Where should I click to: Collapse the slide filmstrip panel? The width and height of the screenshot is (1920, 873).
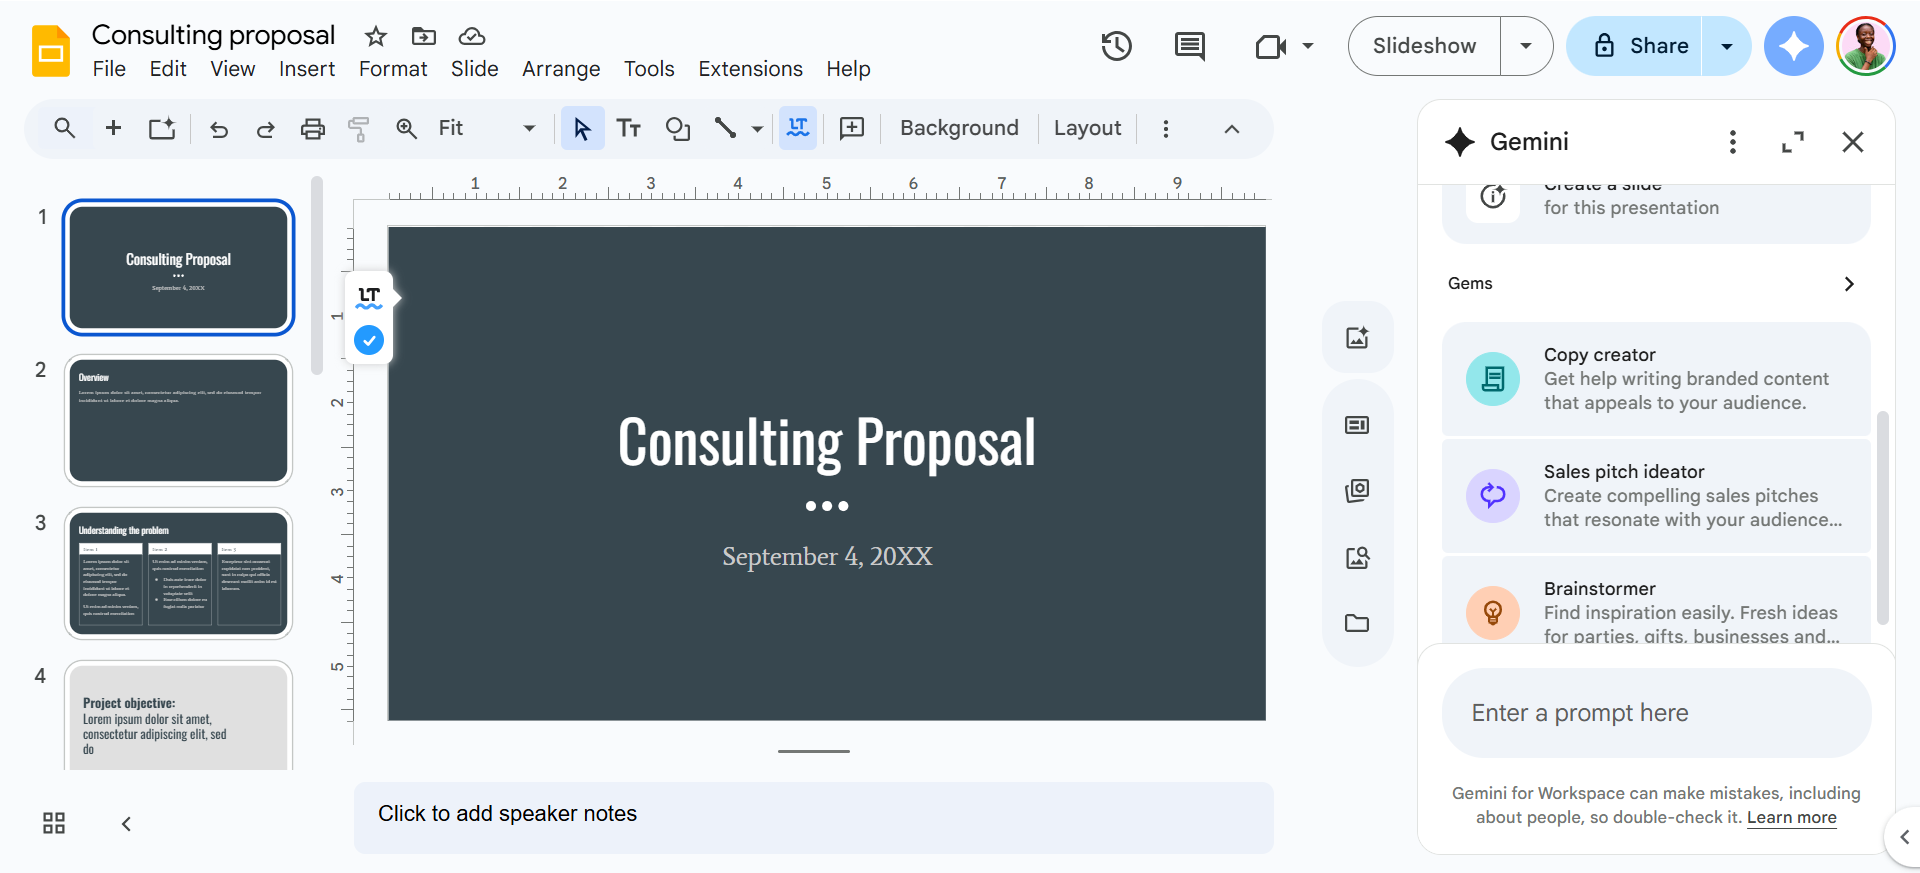click(126, 824)
